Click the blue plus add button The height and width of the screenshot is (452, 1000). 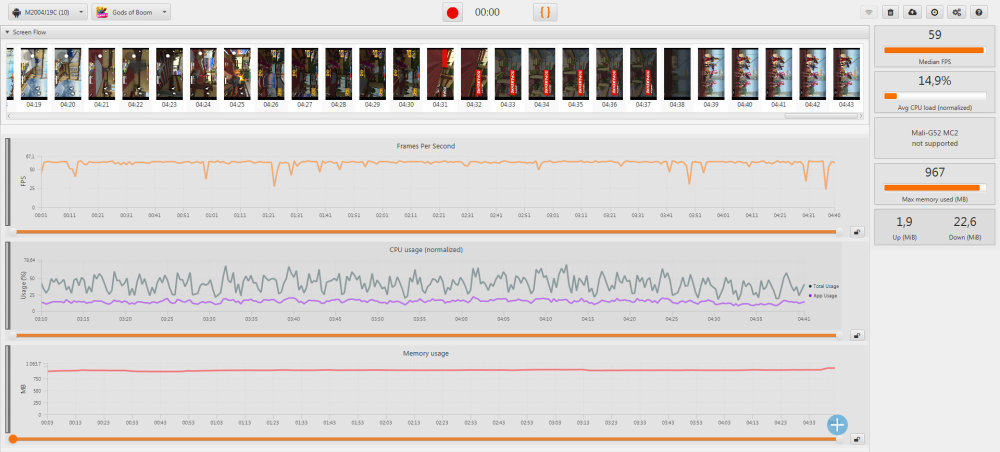pyautogui.click(x=837, y=424)
